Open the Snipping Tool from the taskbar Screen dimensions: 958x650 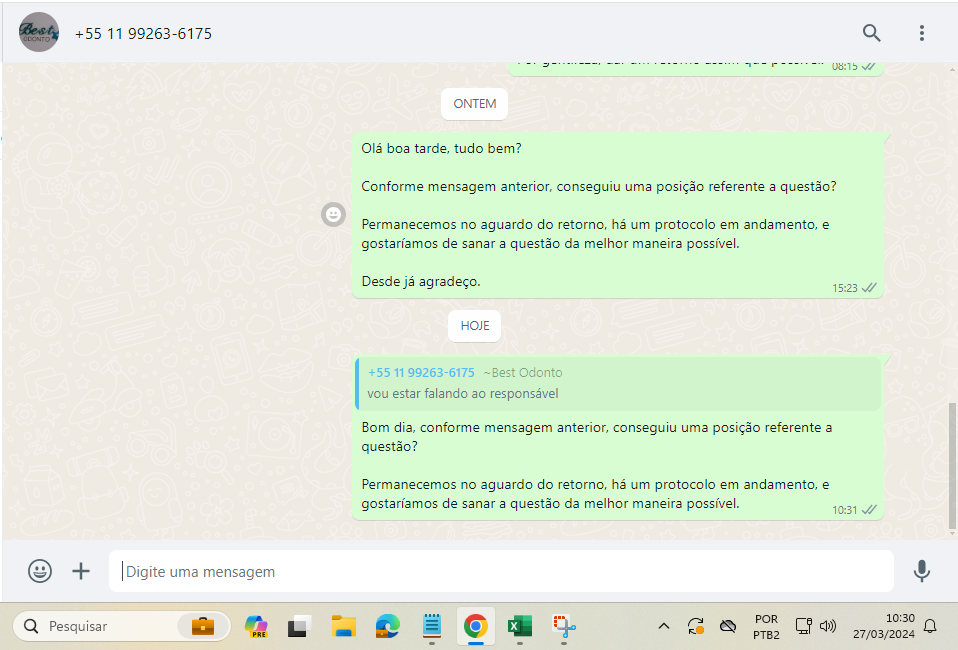(564, 626)
